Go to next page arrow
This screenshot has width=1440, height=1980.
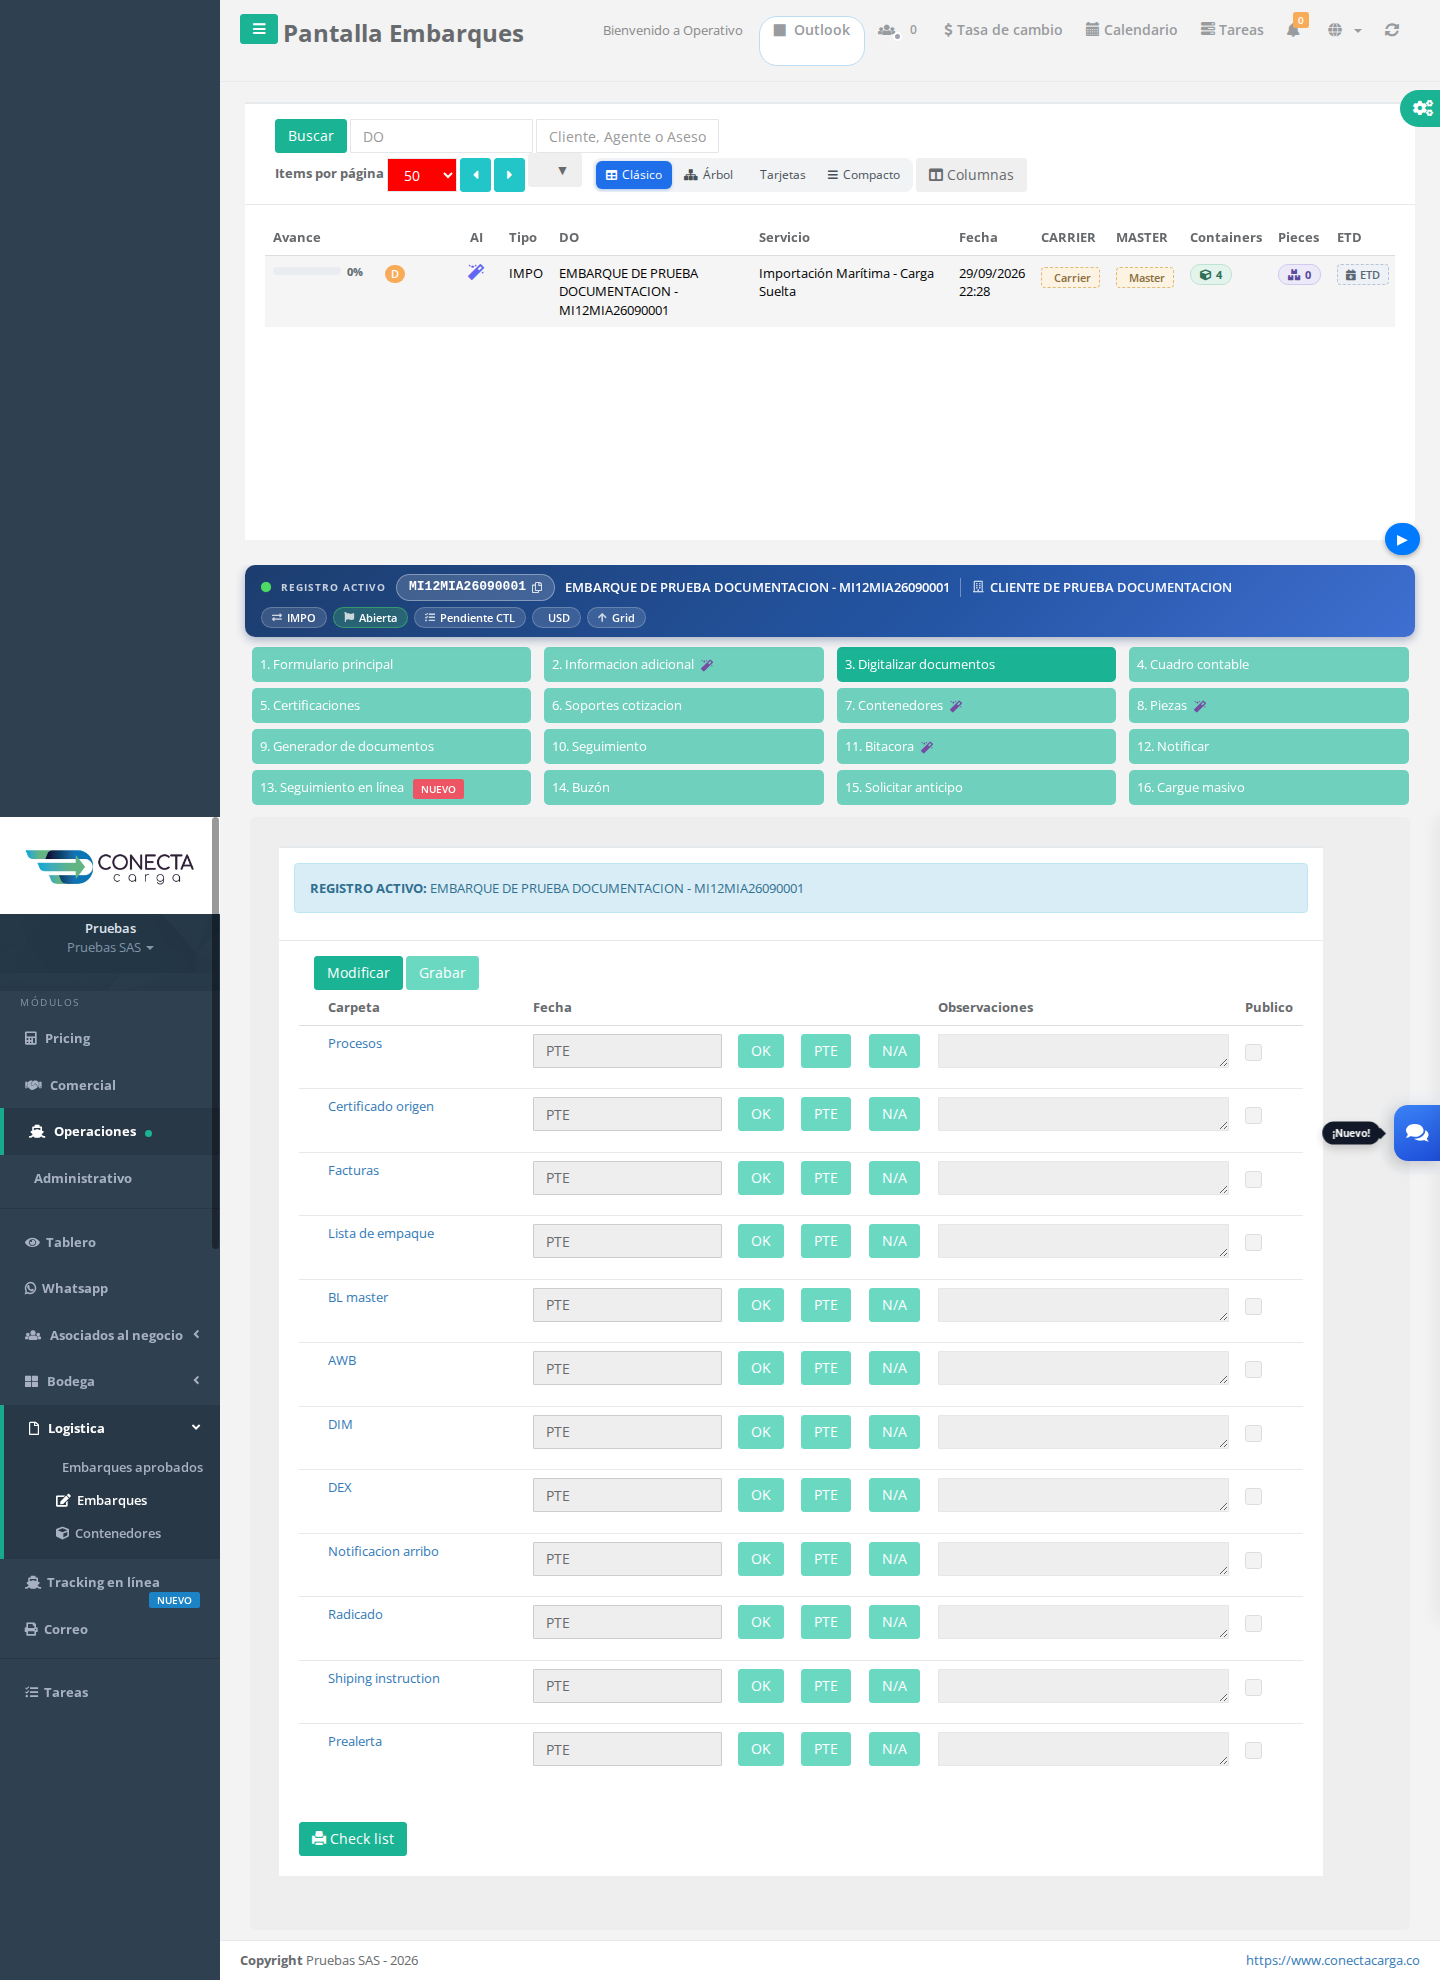(x=510, y=175)
